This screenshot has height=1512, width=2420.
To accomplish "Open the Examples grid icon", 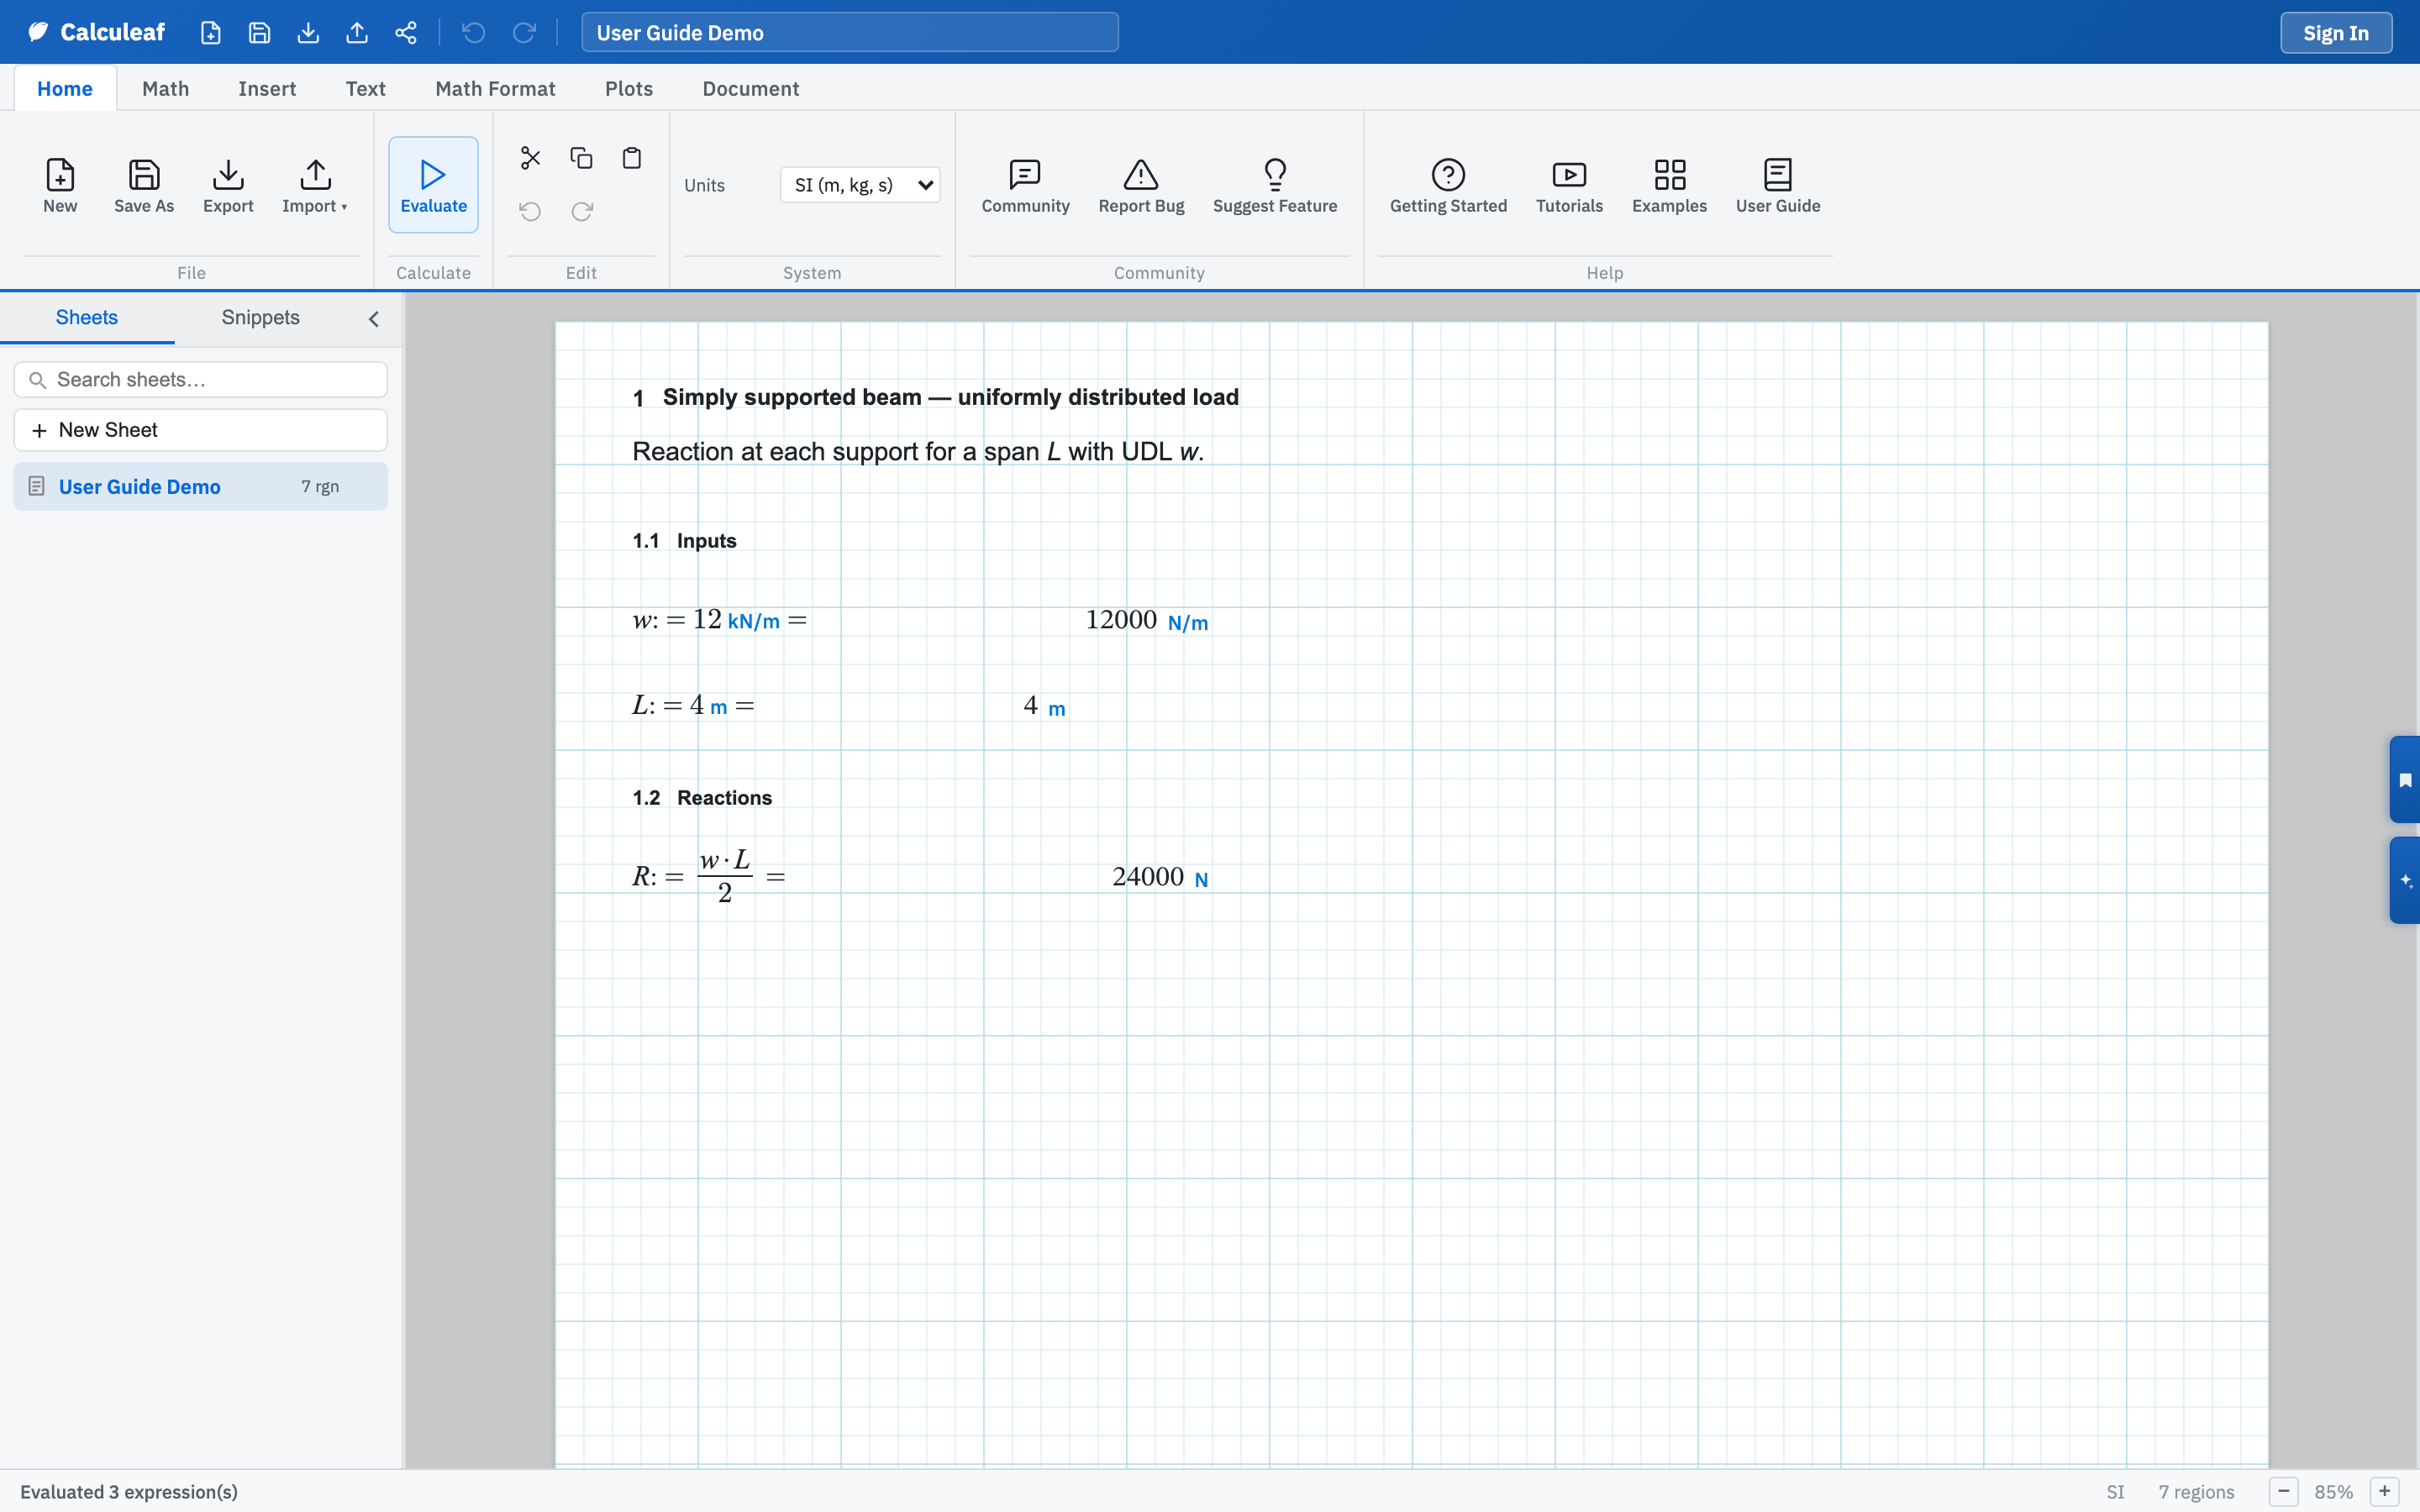I will click(x=1669, y=185).
